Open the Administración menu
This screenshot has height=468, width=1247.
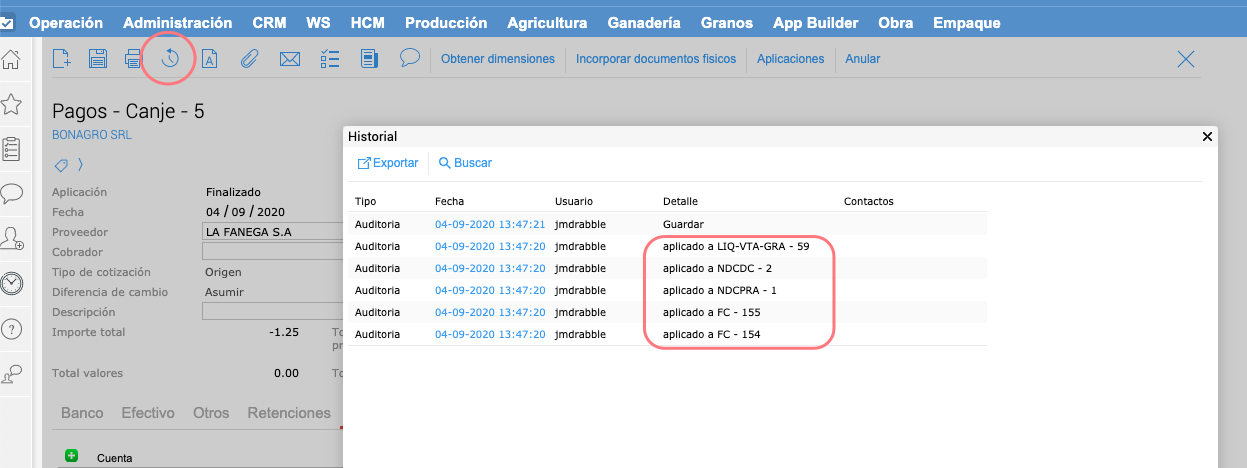[178, 22]
